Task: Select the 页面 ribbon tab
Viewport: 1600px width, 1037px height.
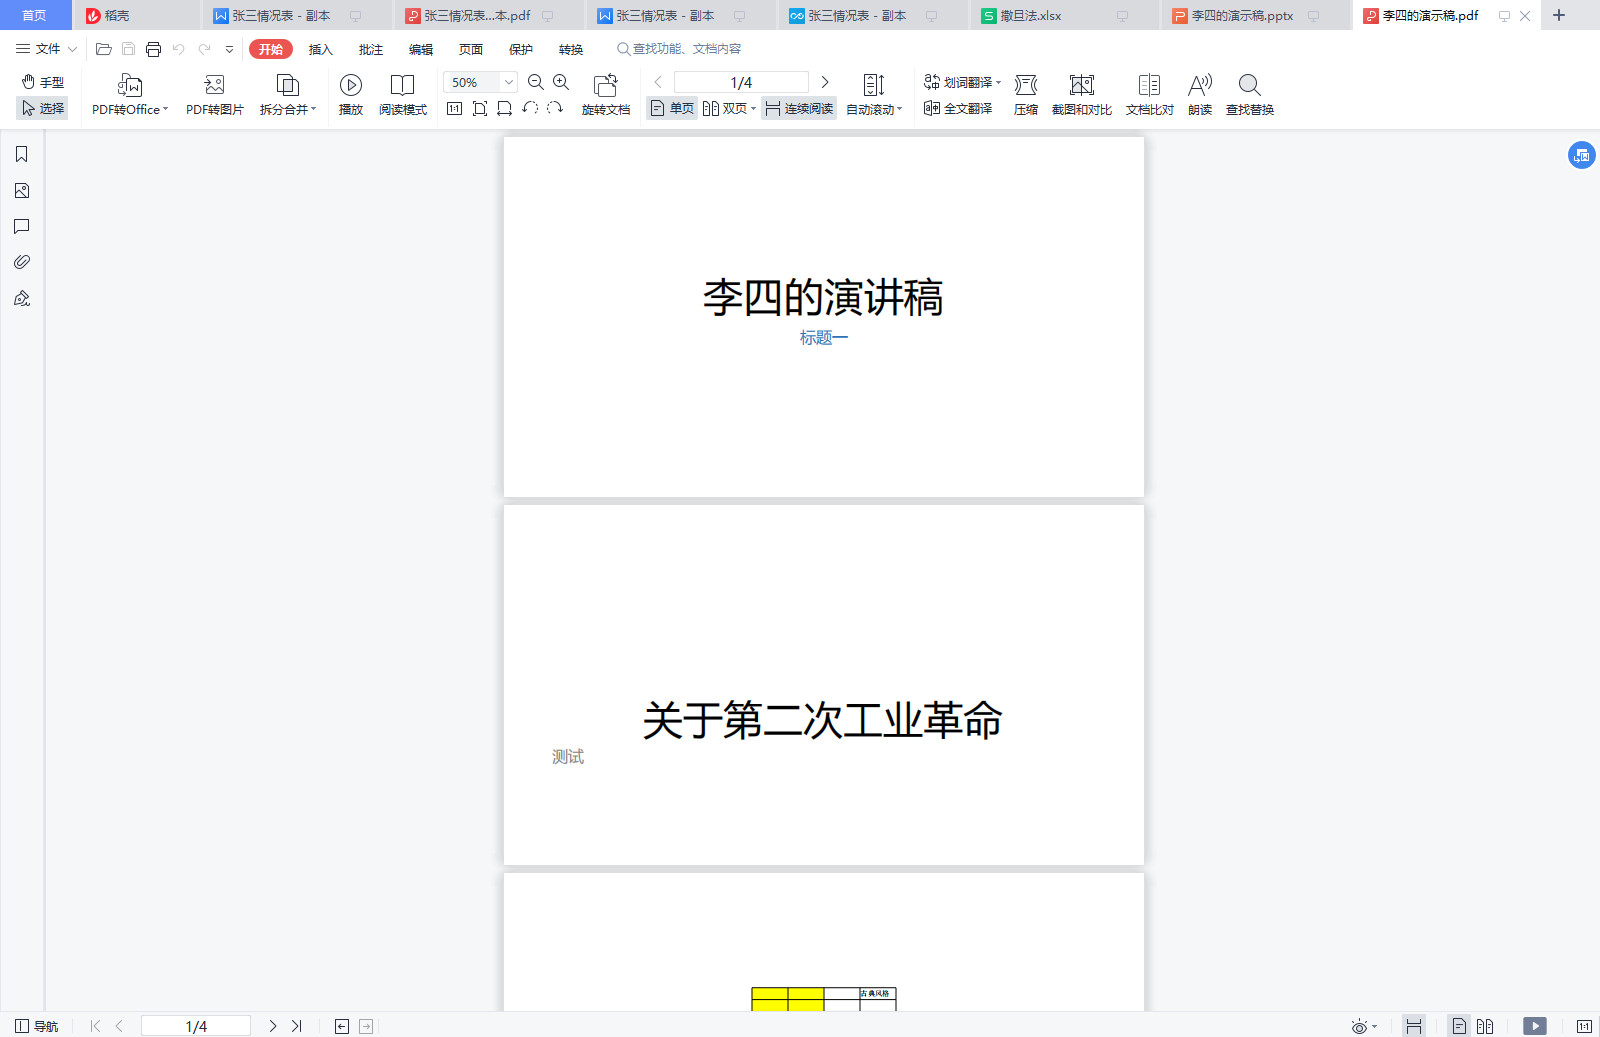Action: pyautogui.click(x=470, y=49)
